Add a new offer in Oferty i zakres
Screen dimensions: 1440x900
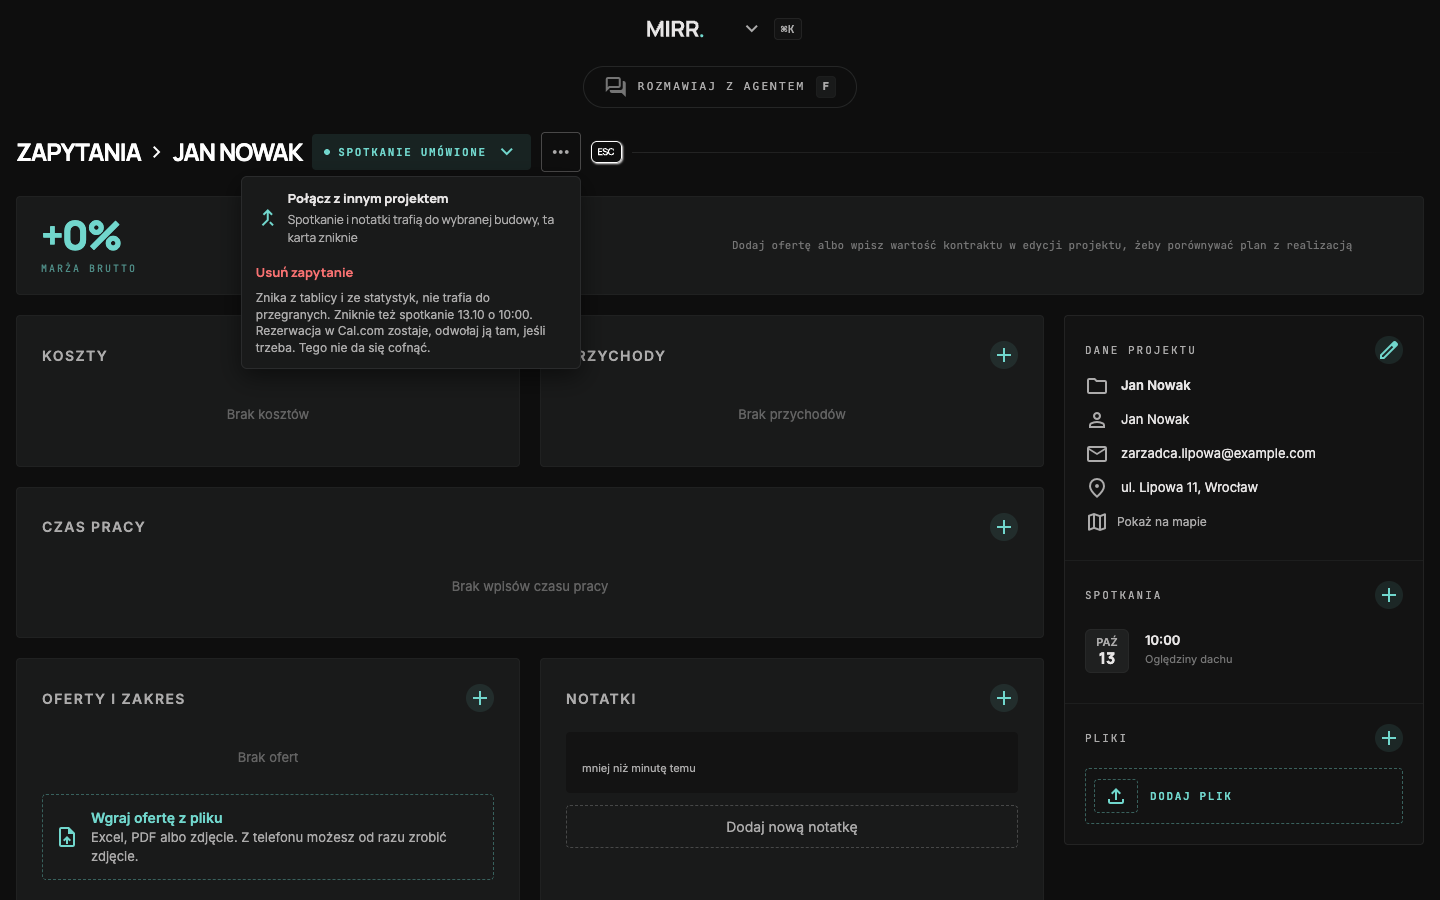click(479, 698)
